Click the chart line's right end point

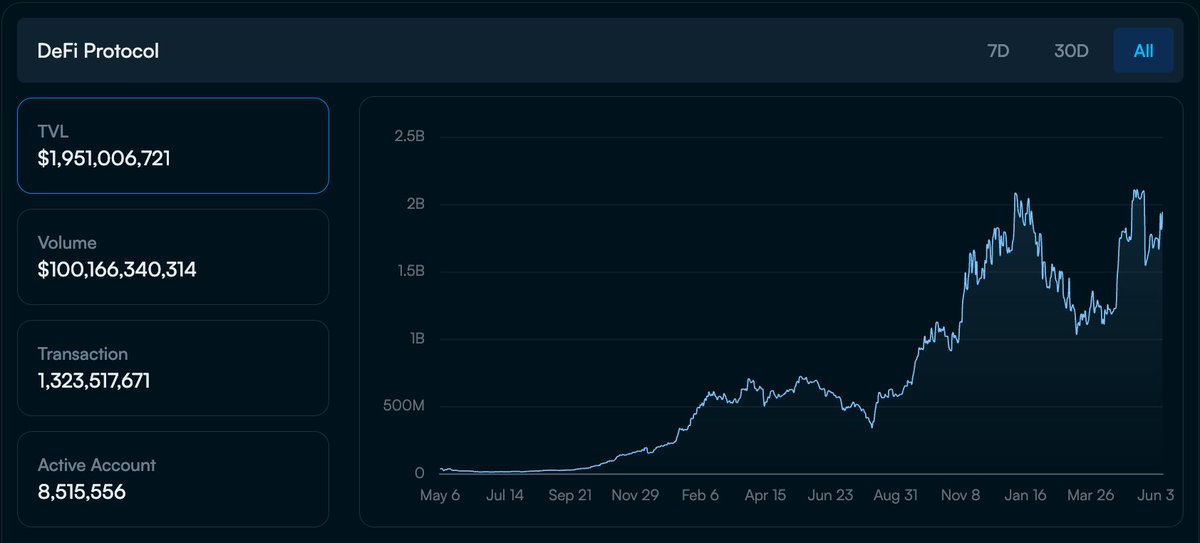[x=1162, y=213]
